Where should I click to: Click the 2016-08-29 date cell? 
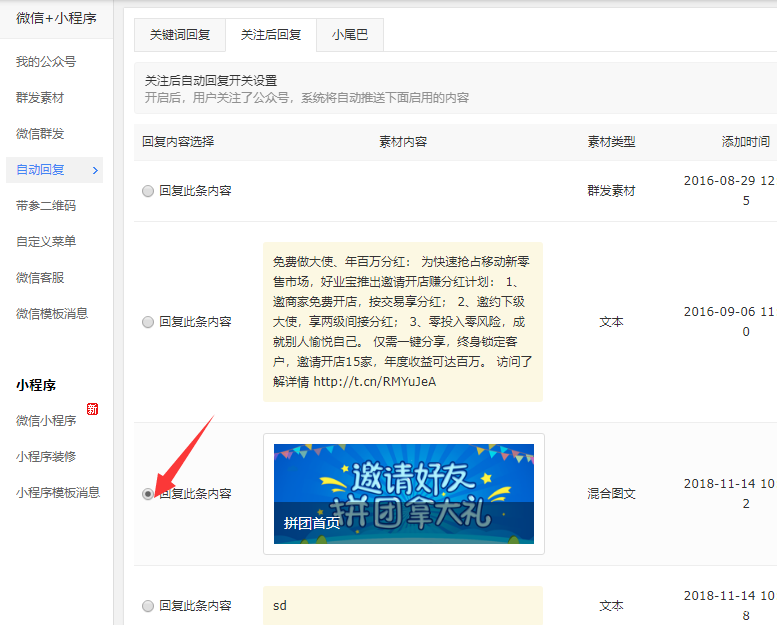[x=729, y=191]
